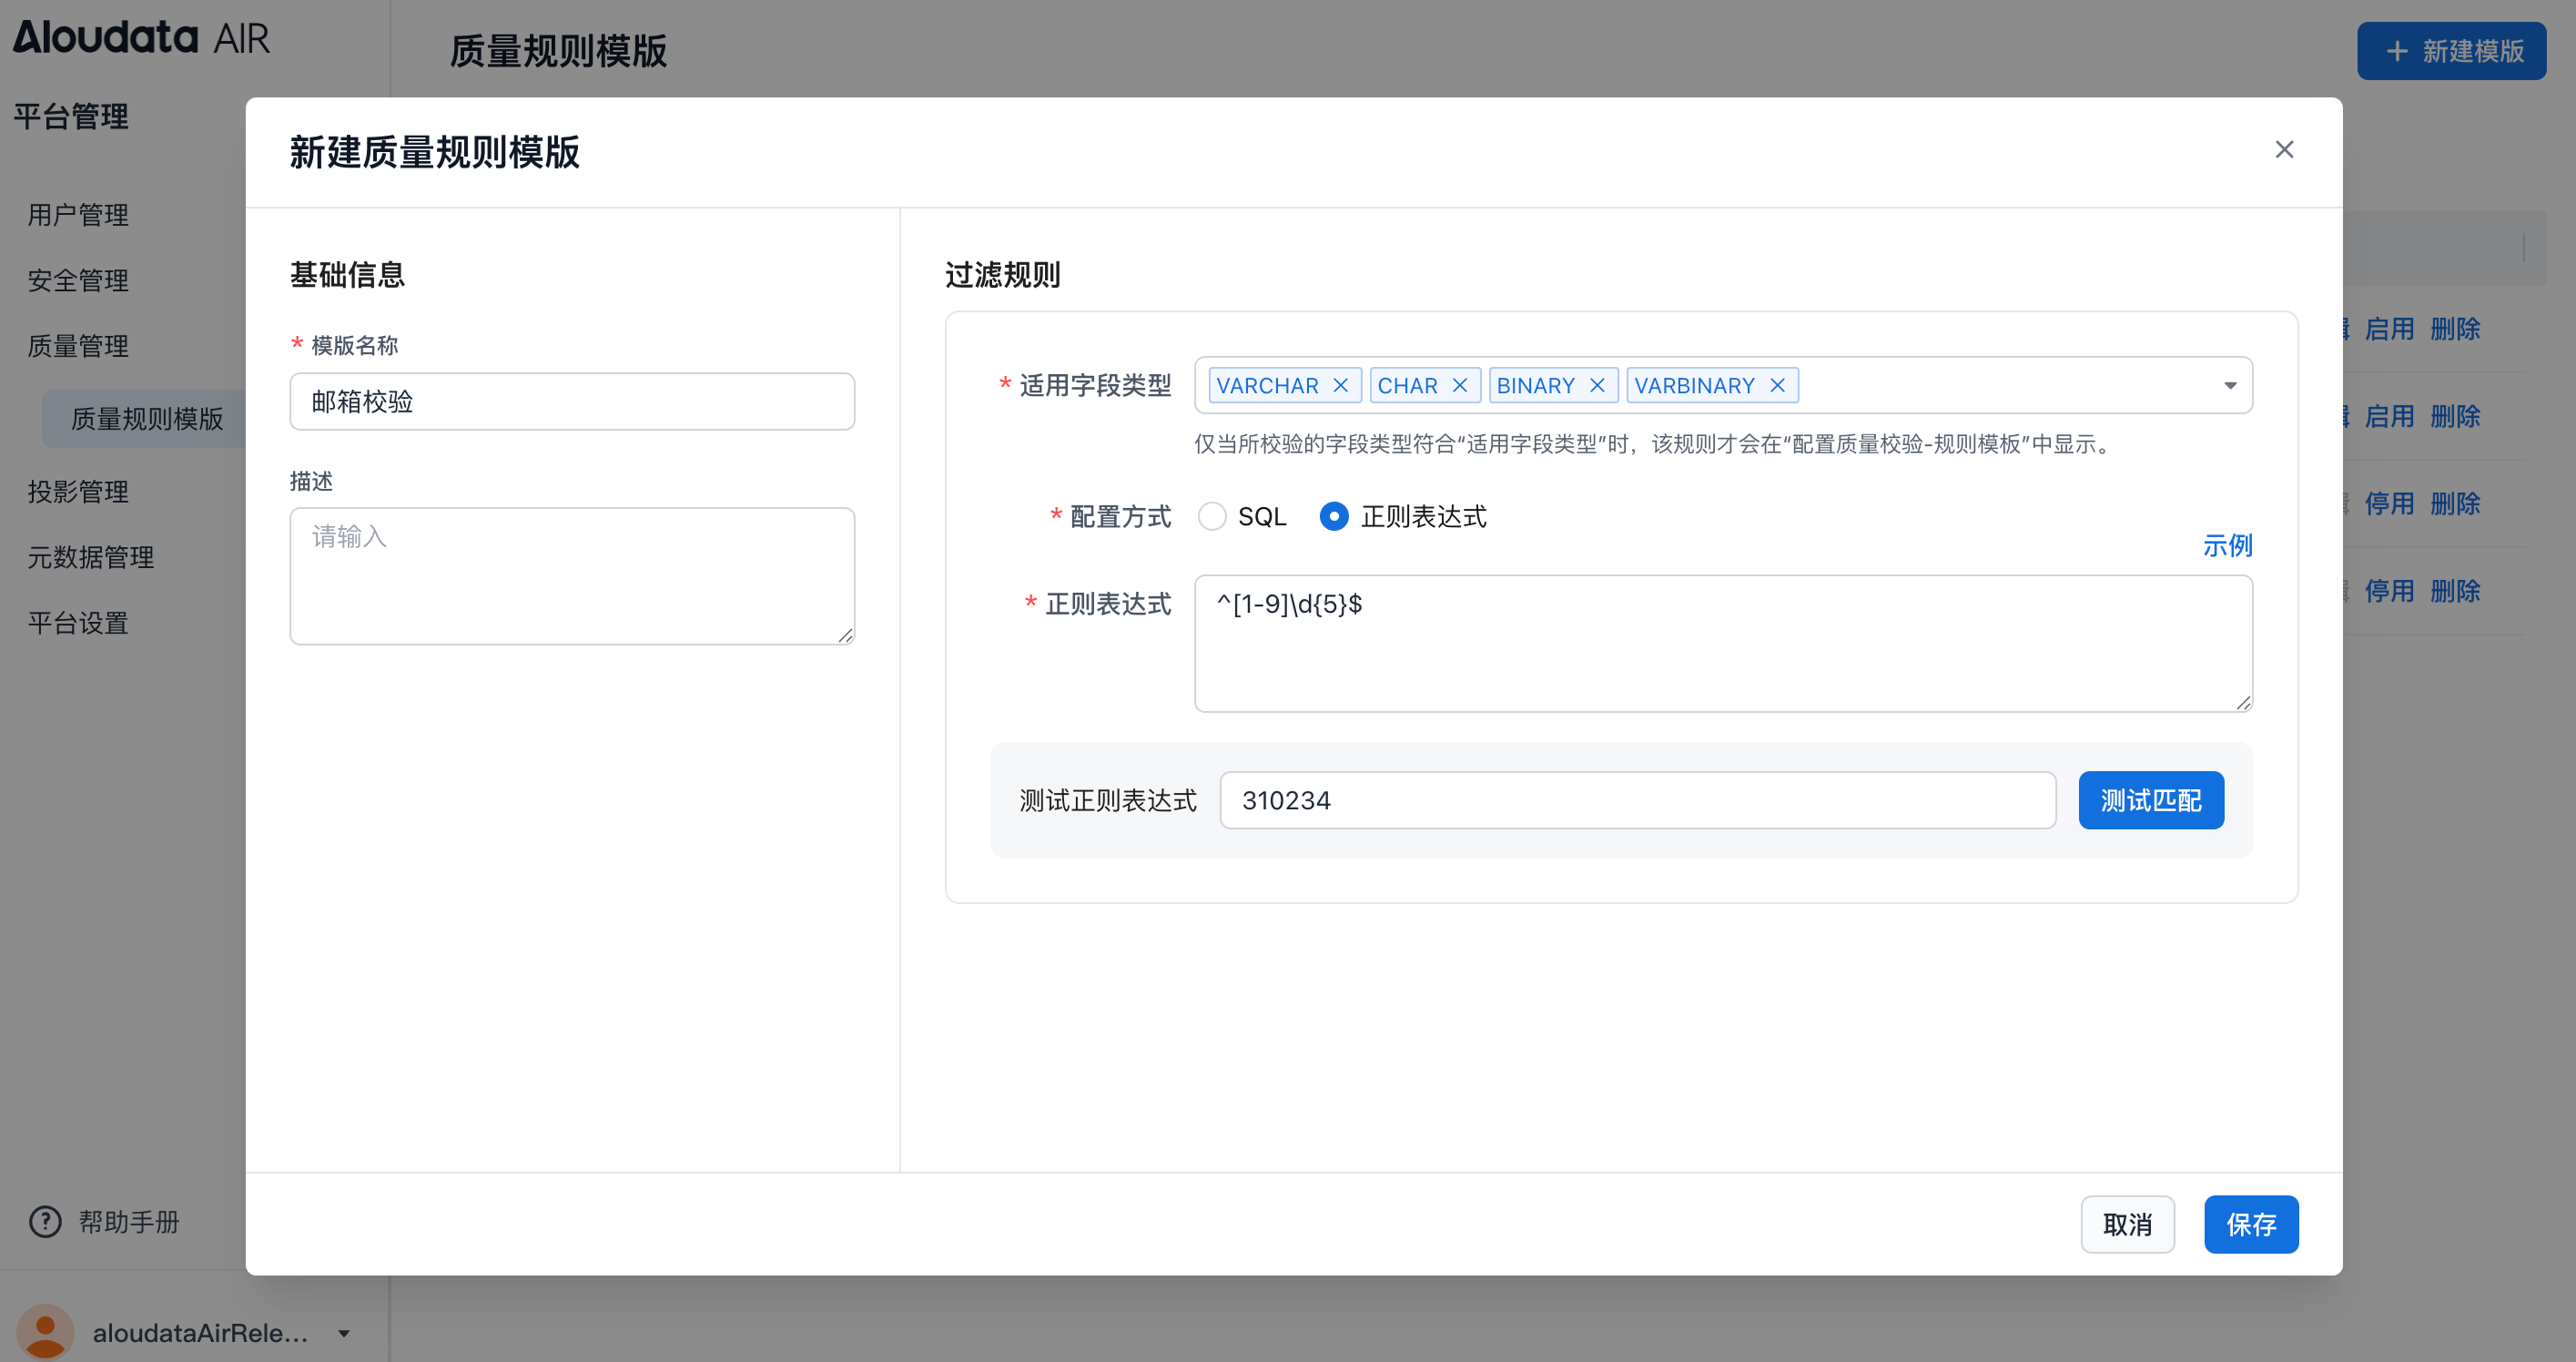This screenshot has width=2576, height=1362.
Task: Click the 描述 description input area
Action: coord(571,576)
